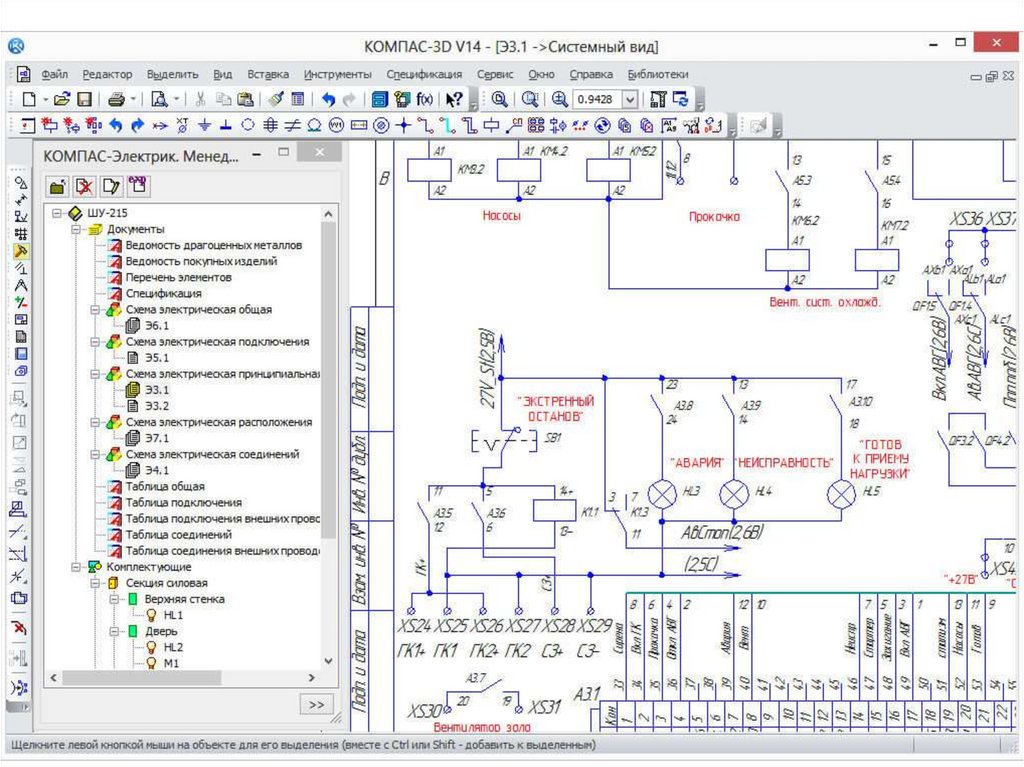Click the >> button below the tree

pos(316,704)
